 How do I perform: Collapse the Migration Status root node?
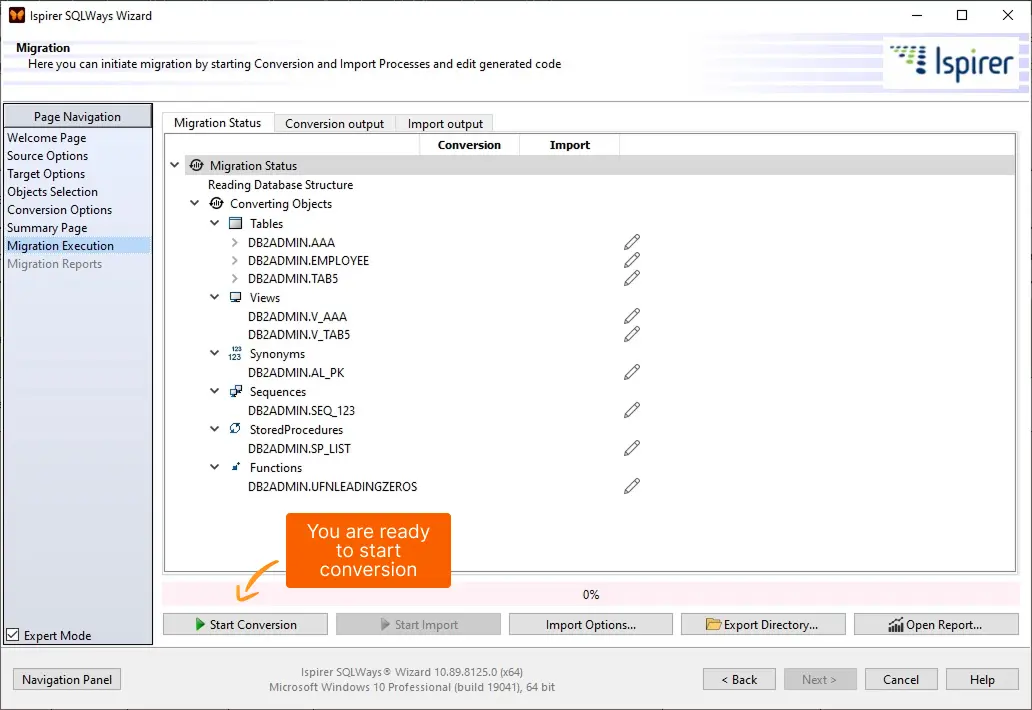(174, 165)
